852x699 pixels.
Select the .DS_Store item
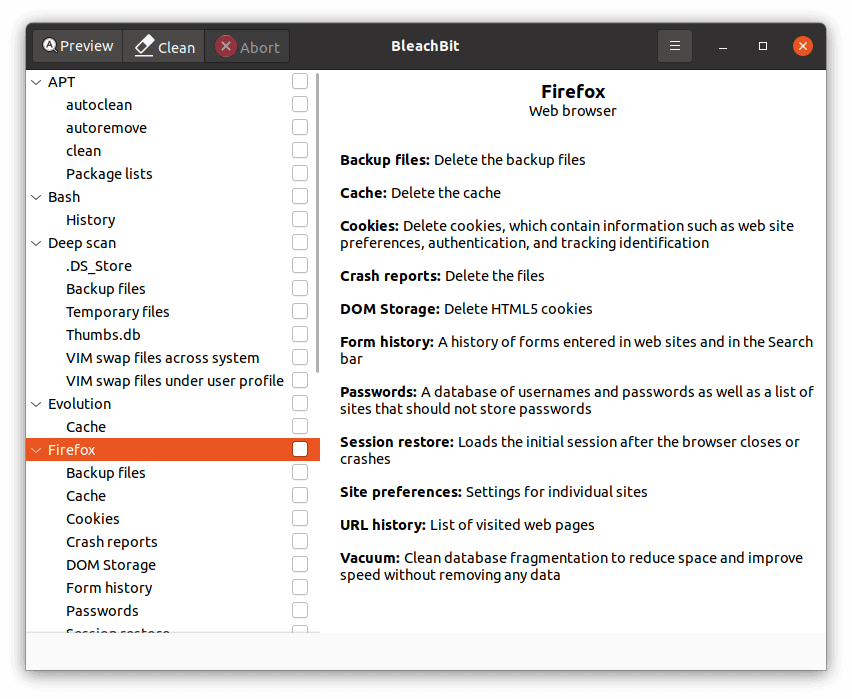click(x=173, y=266)
